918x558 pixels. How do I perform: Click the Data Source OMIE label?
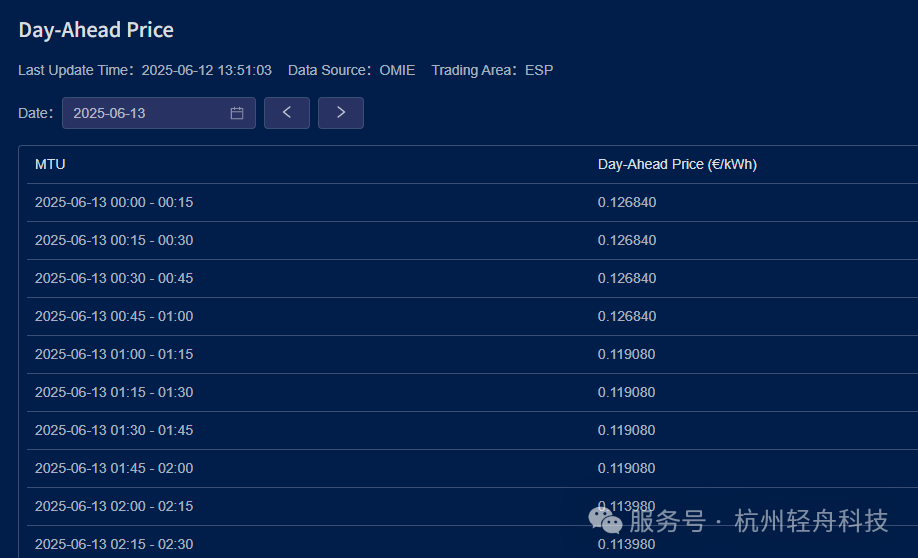tap(351, 70)
